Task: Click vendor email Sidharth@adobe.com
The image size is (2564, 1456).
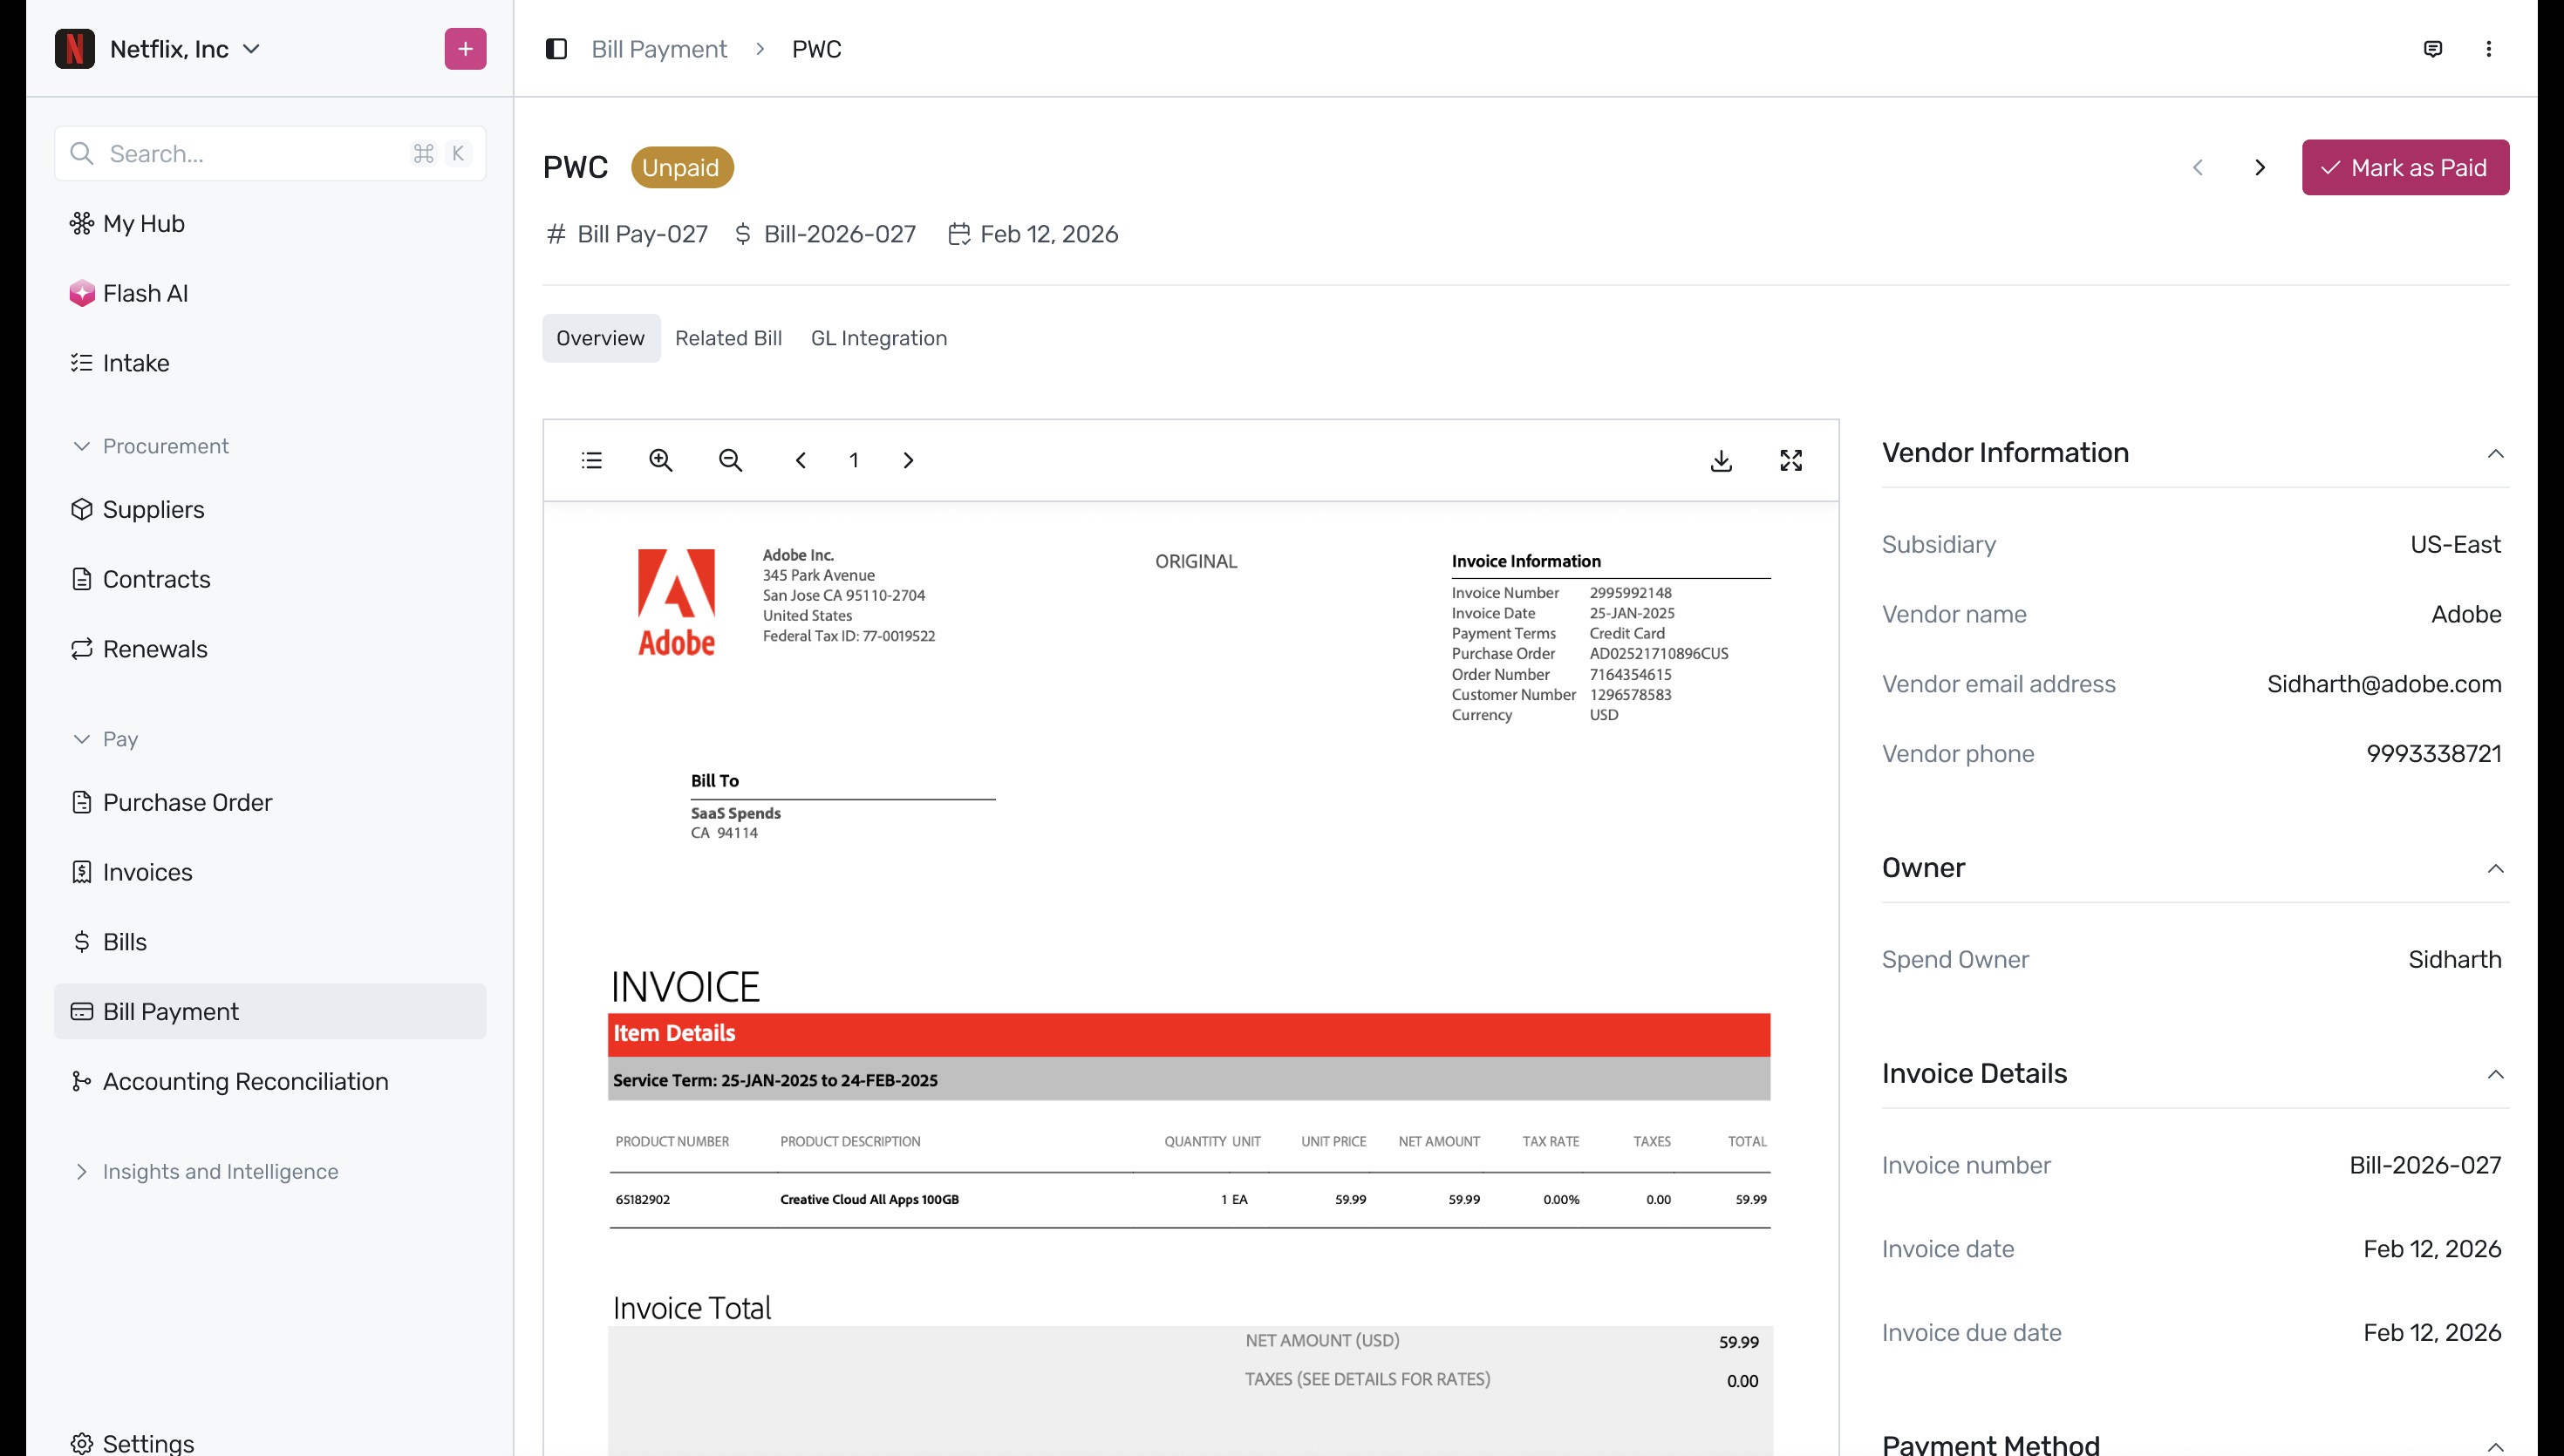Action: [2383, 684]
